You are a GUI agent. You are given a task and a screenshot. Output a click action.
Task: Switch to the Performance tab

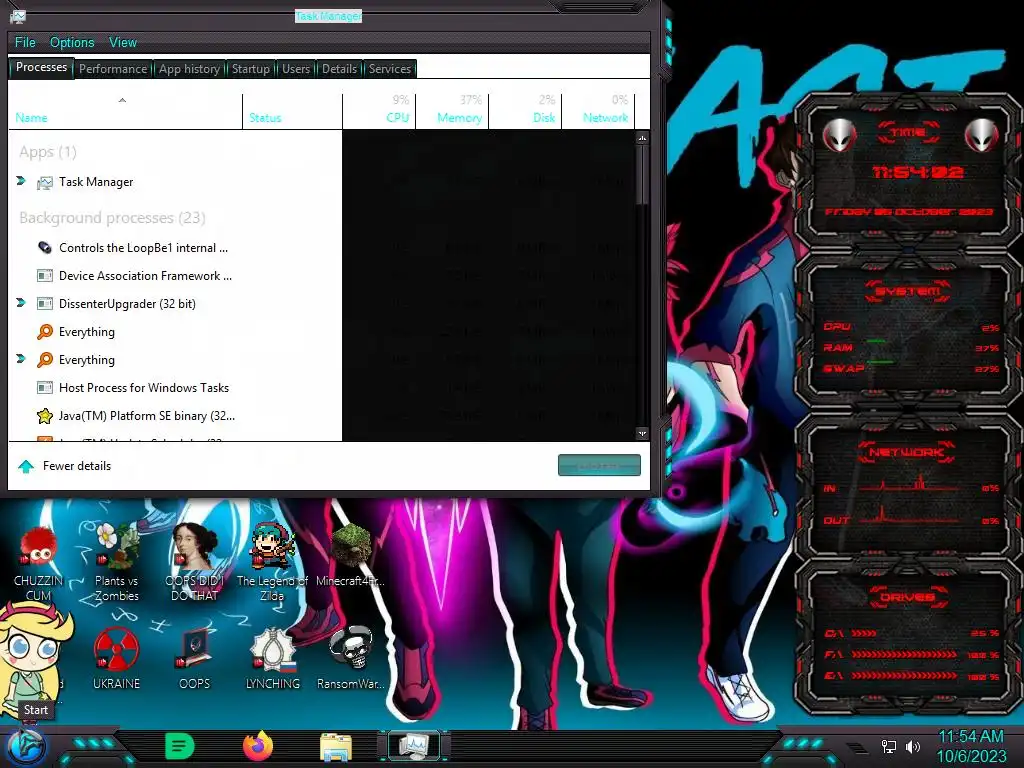click(113, 69)
